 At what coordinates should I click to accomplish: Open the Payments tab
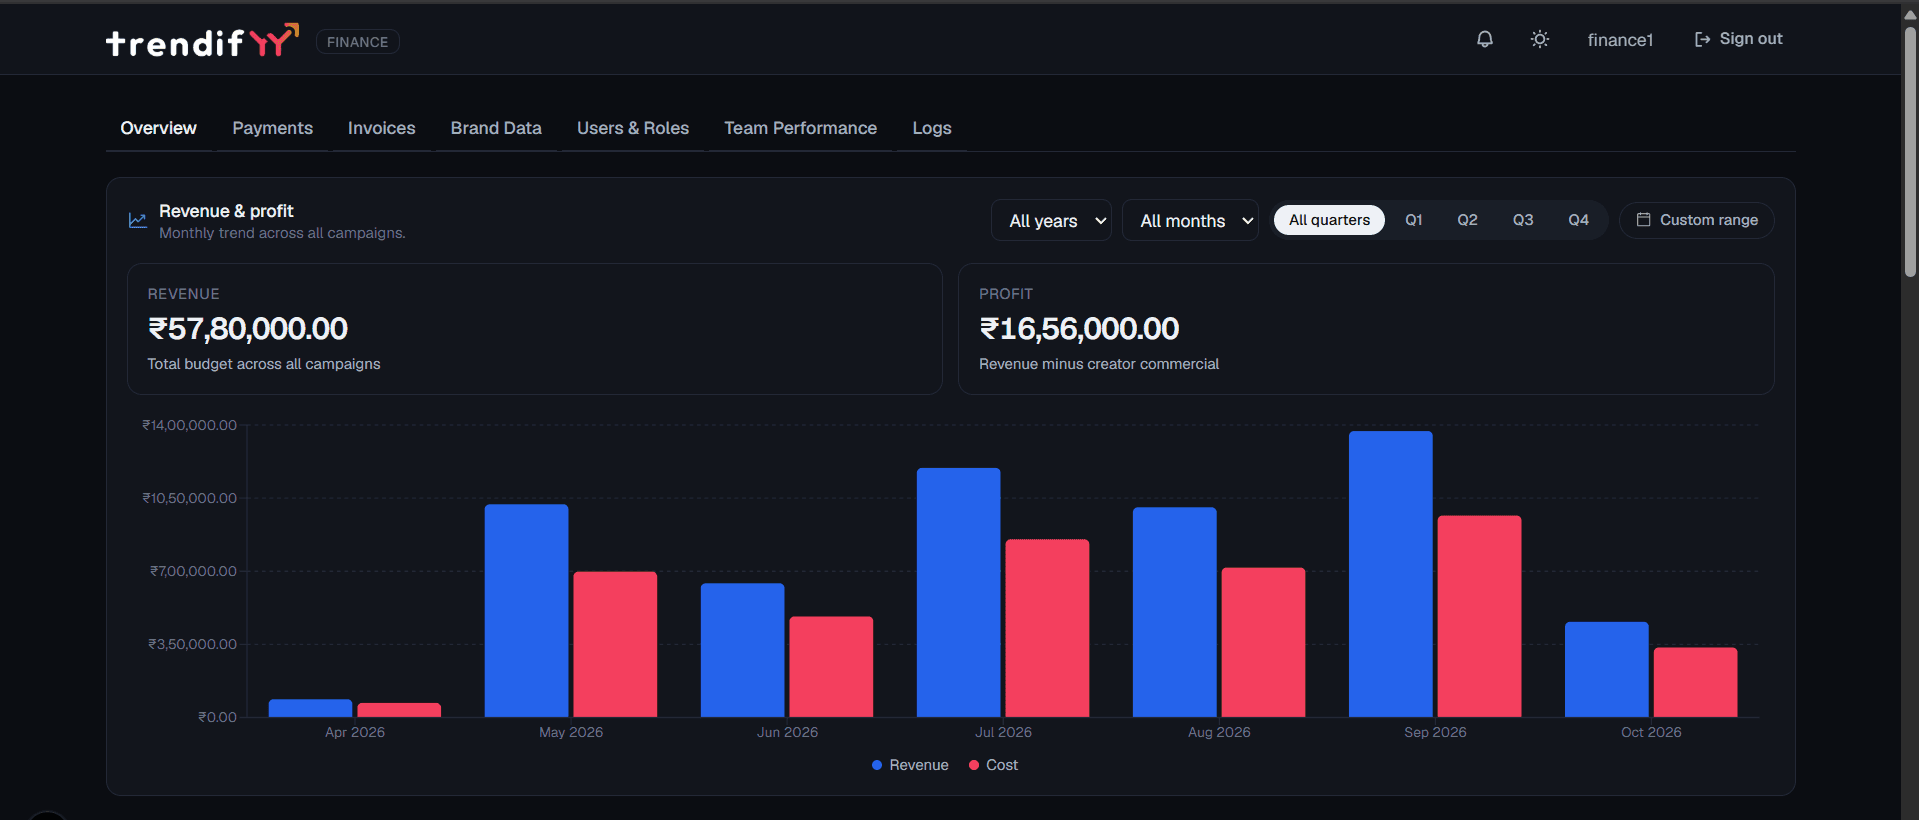[272, 128]
